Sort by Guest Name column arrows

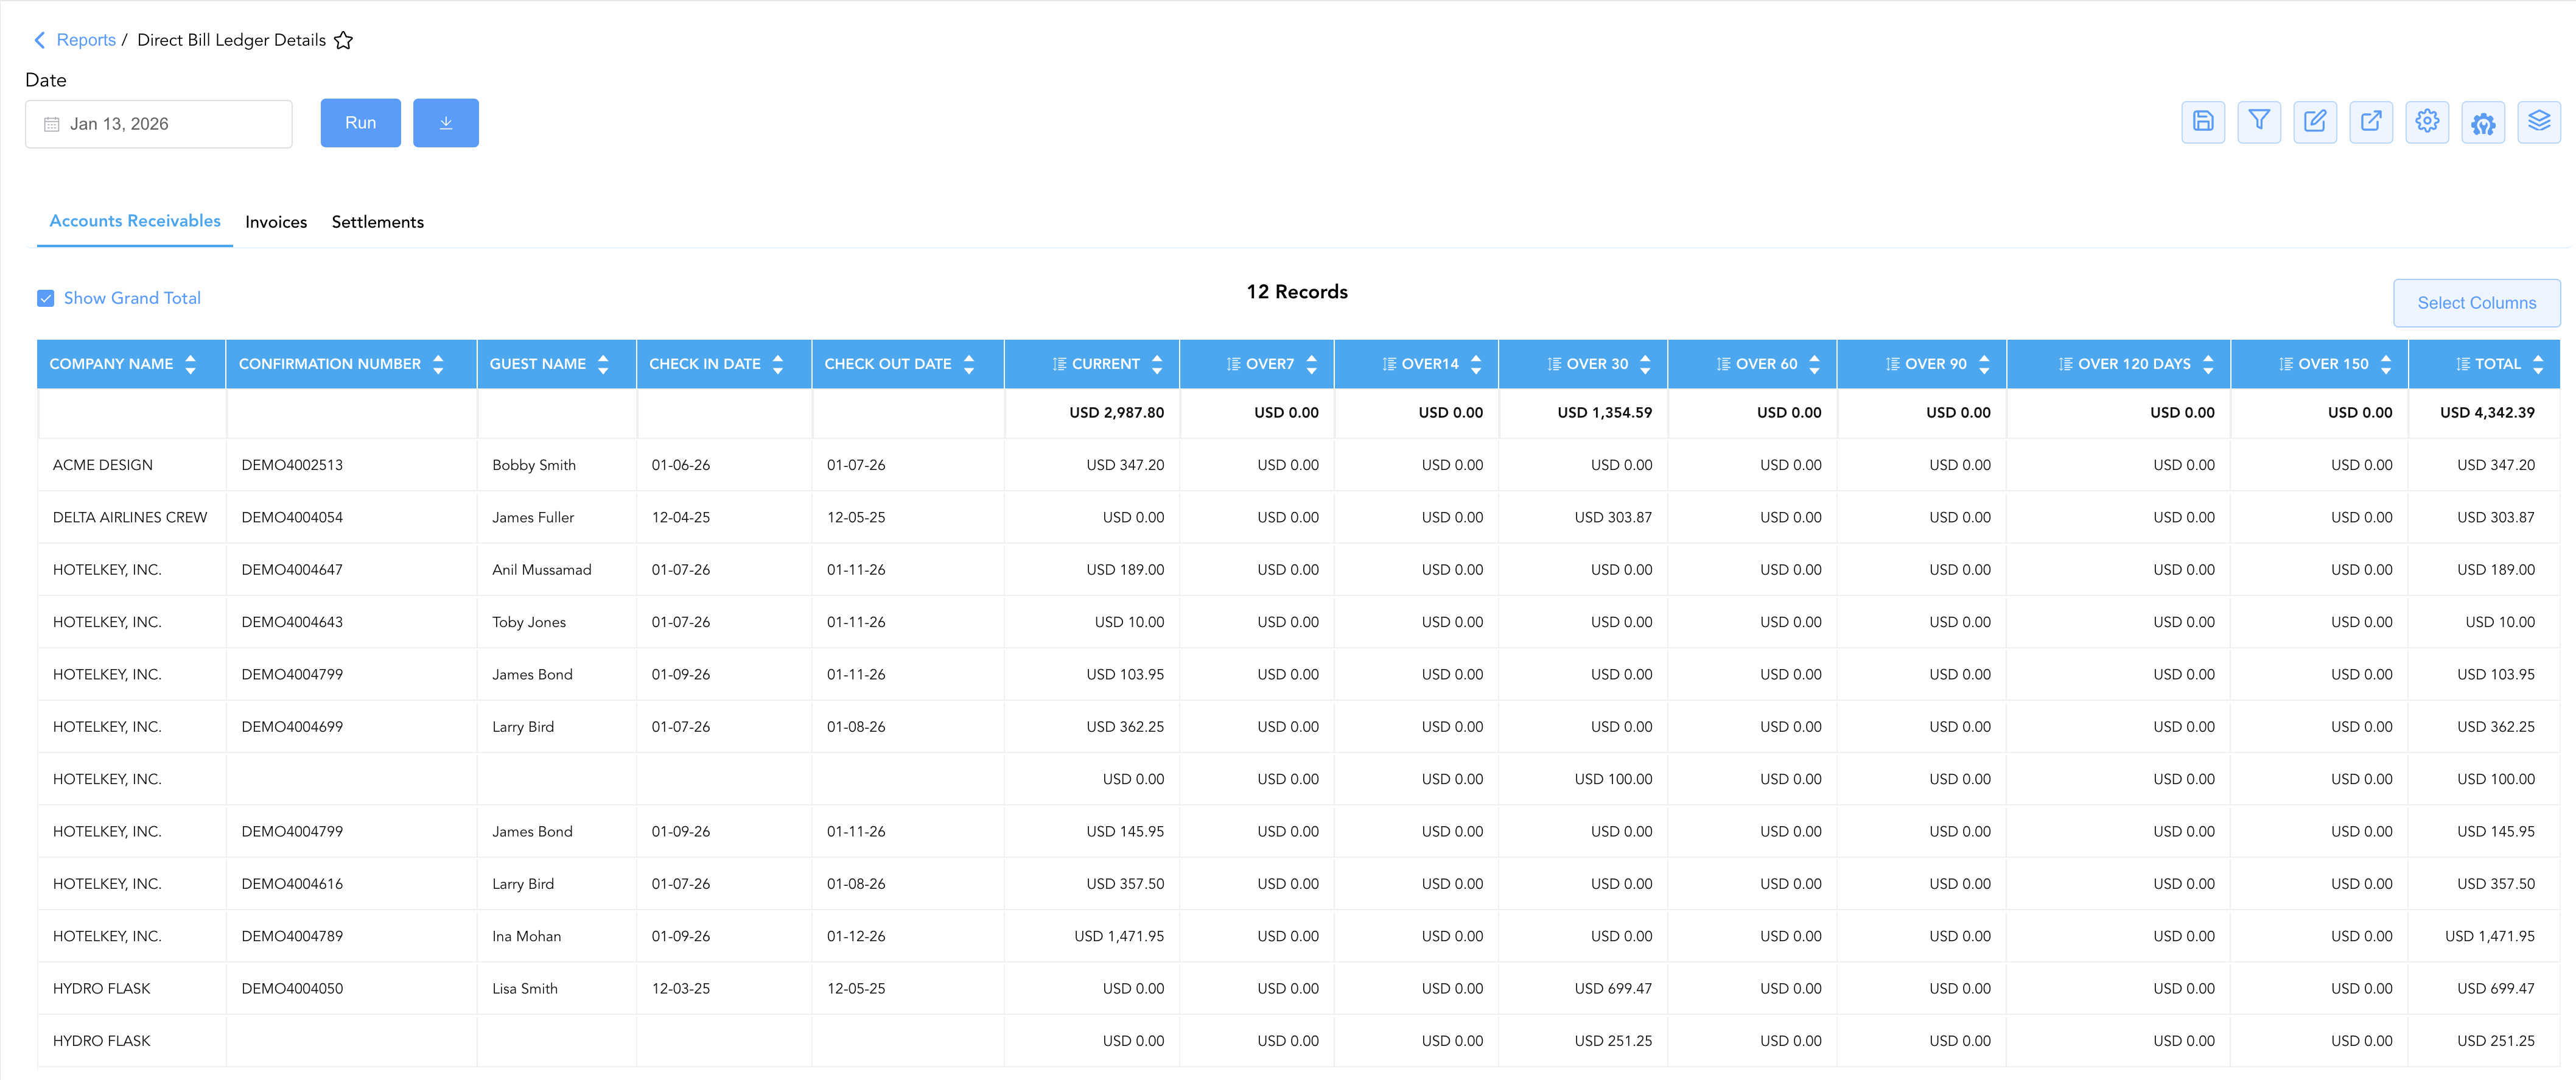(603, 364)
